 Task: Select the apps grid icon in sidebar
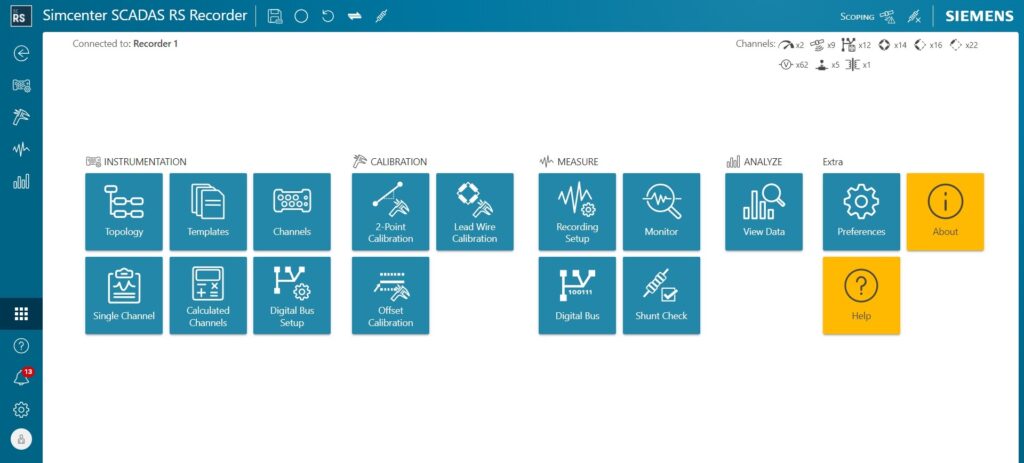coord(21,313)
